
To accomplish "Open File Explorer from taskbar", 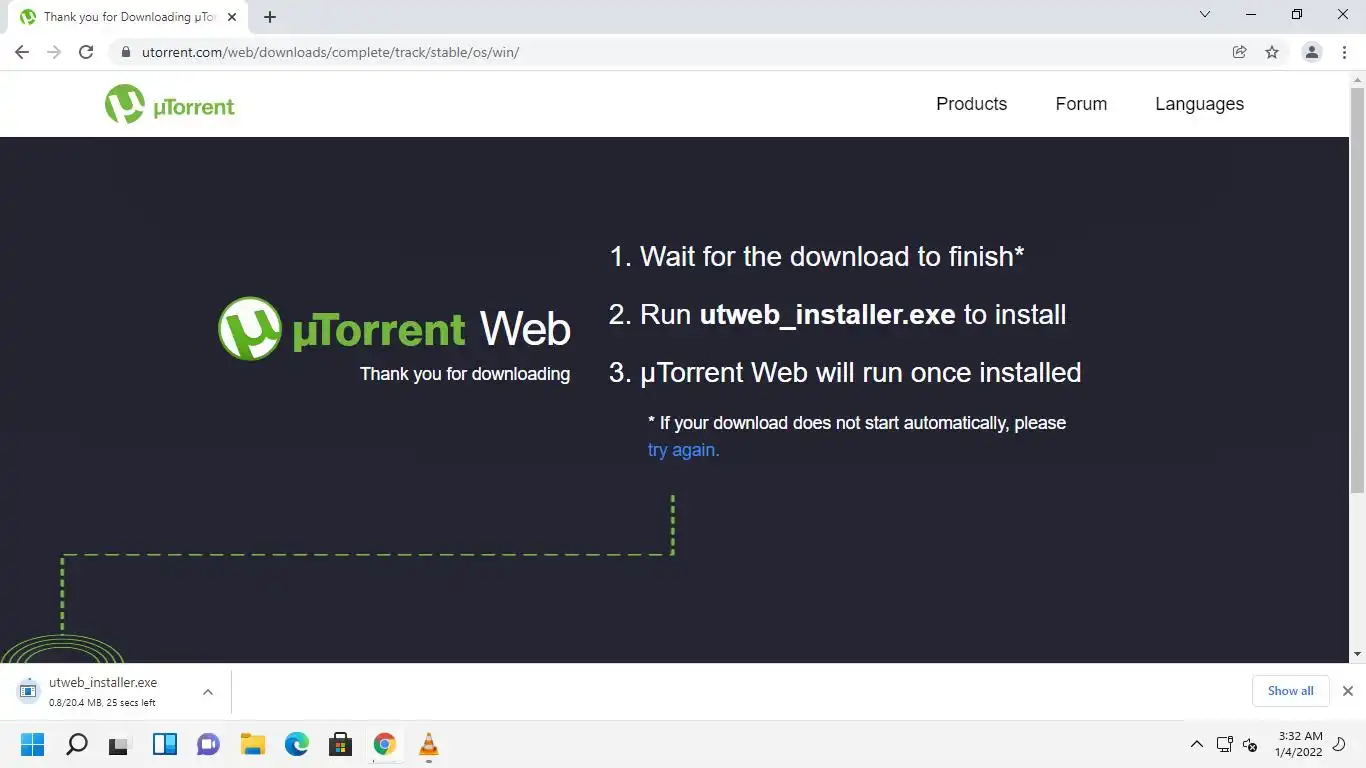I will (252, 745).
